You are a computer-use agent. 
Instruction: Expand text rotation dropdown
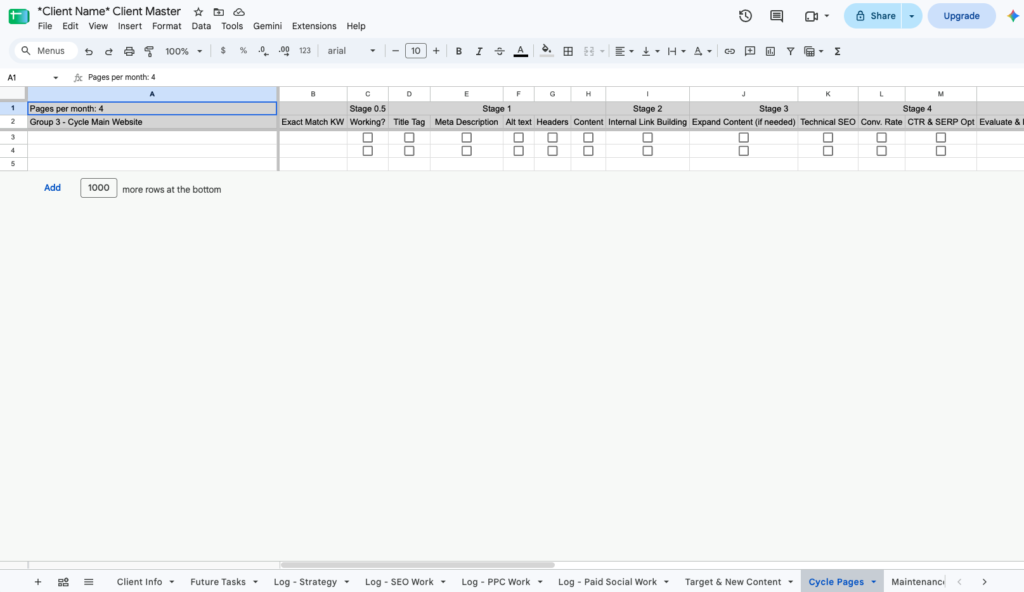(x=710, y=51)
